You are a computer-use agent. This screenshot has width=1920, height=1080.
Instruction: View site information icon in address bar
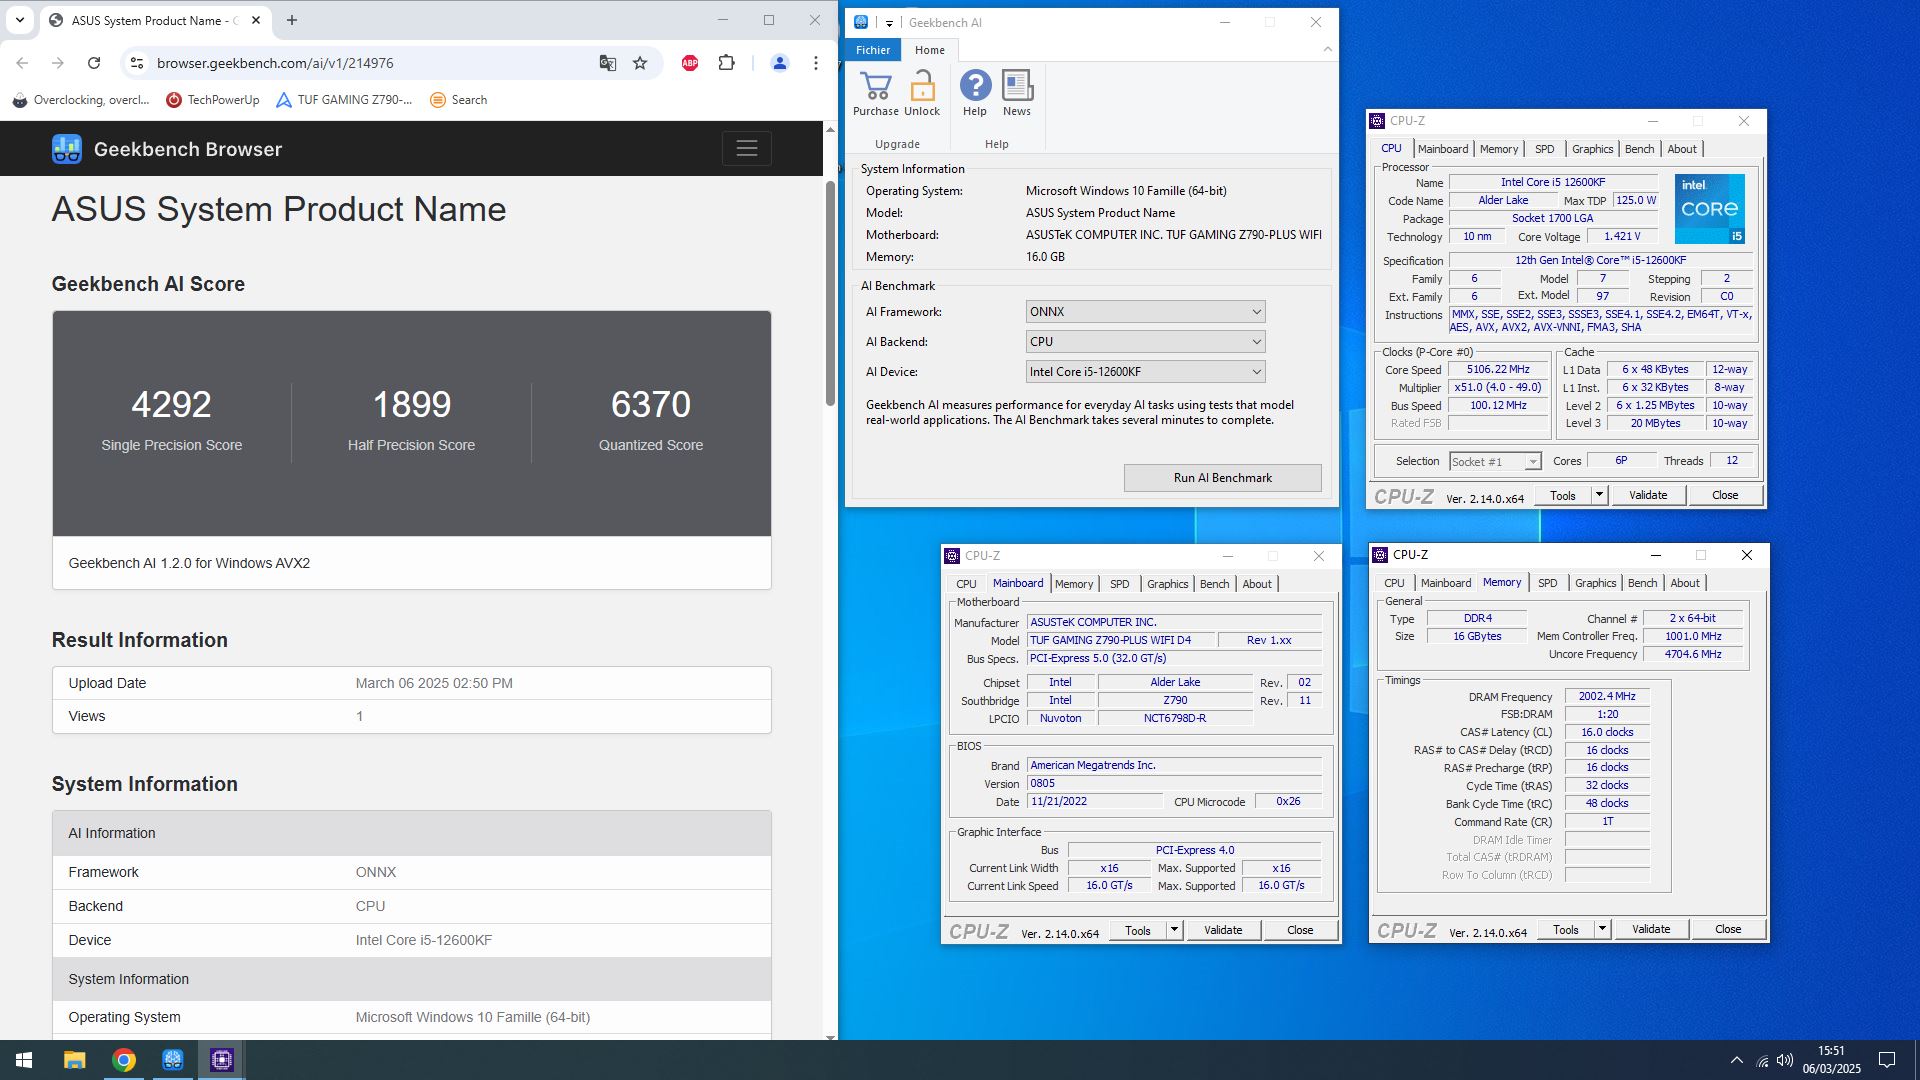coord(137,63)
